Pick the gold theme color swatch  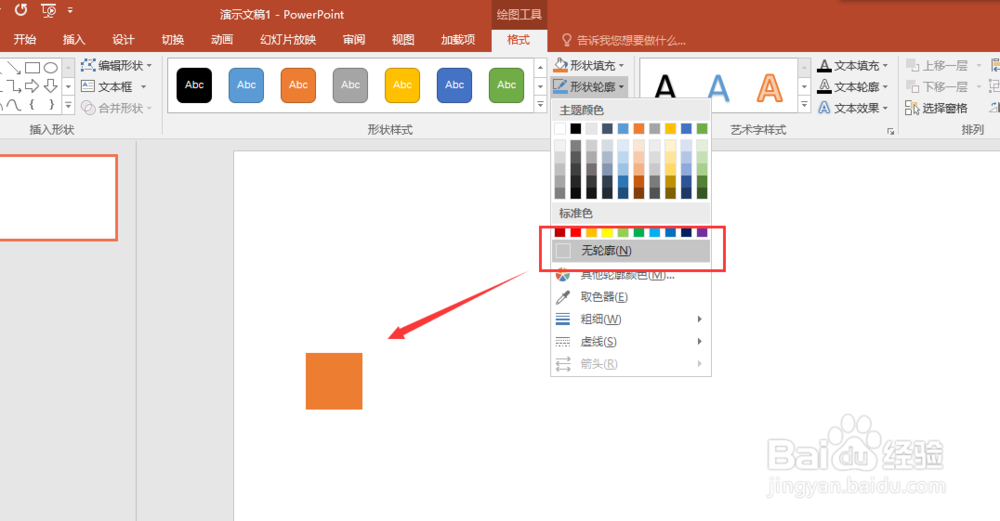coord(670,129)
